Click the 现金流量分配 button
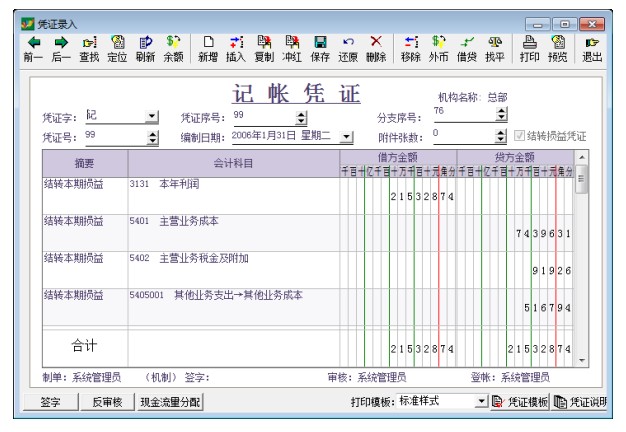The width and height of the screenshot is (626, 432). pos(170,402)
